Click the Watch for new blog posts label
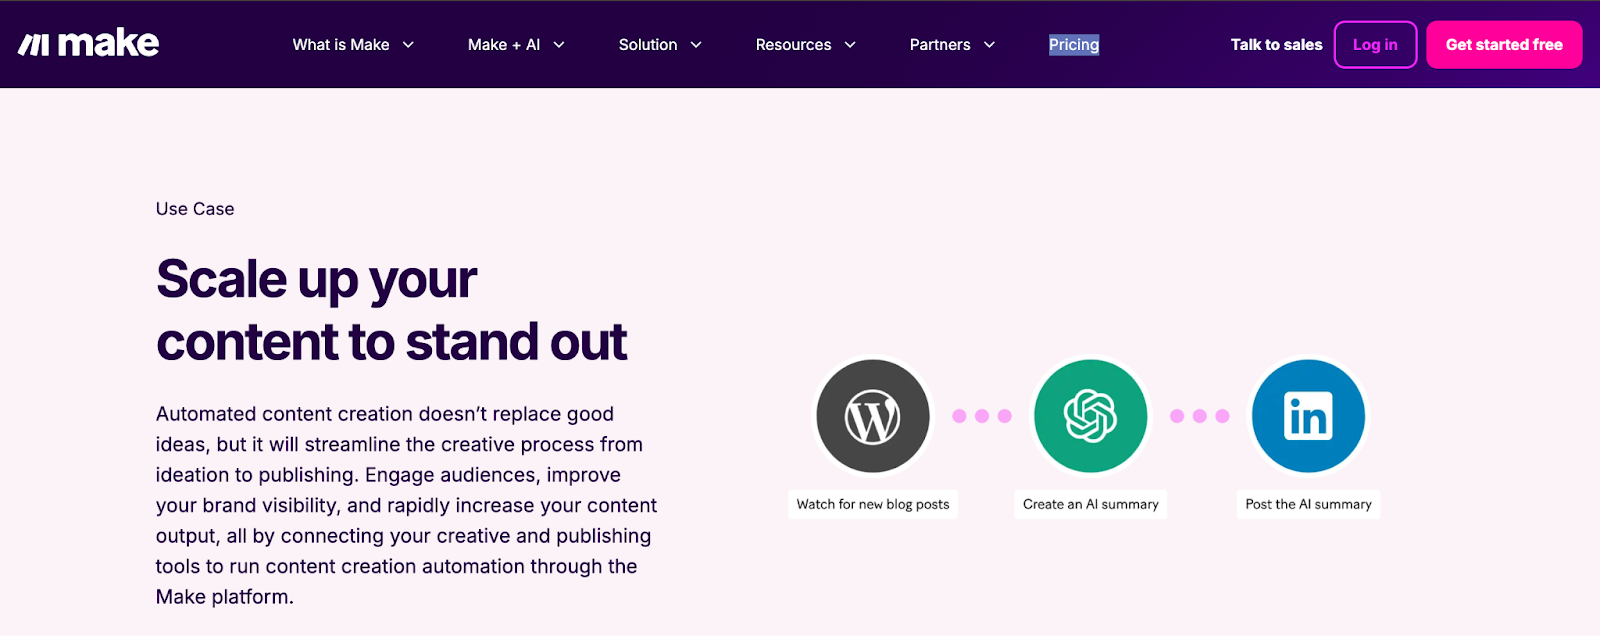The width and height of the screenshot is (1600, 636). 872,504
